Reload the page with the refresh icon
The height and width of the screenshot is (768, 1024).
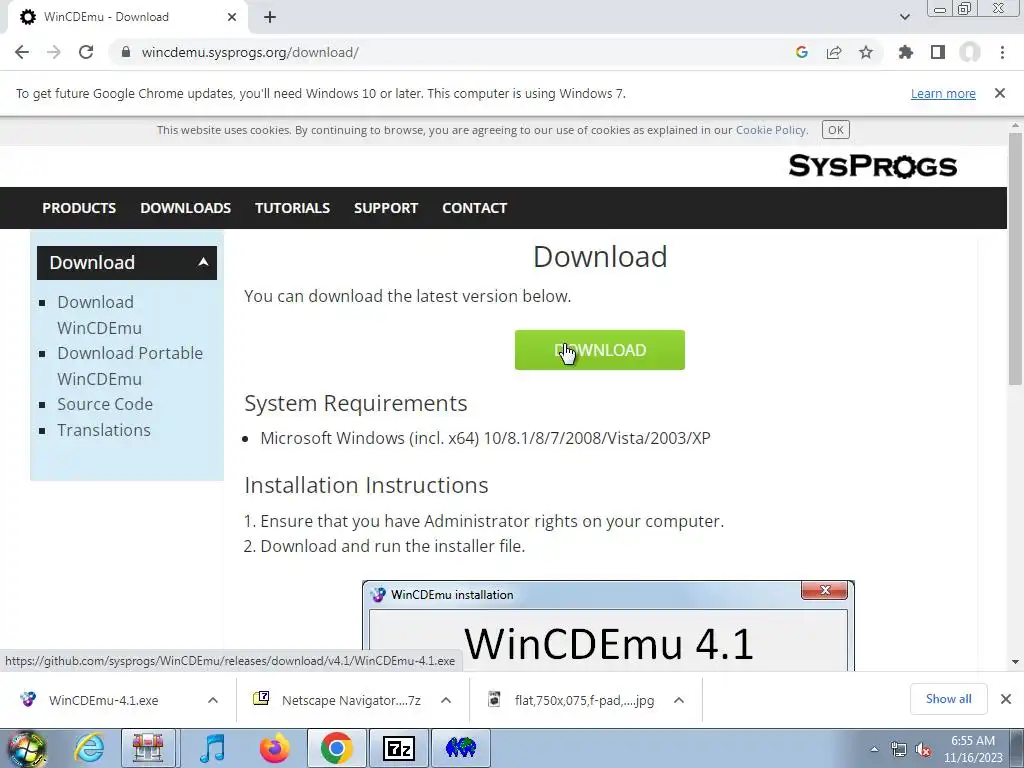pyautogui.click(x=86, y=52)
